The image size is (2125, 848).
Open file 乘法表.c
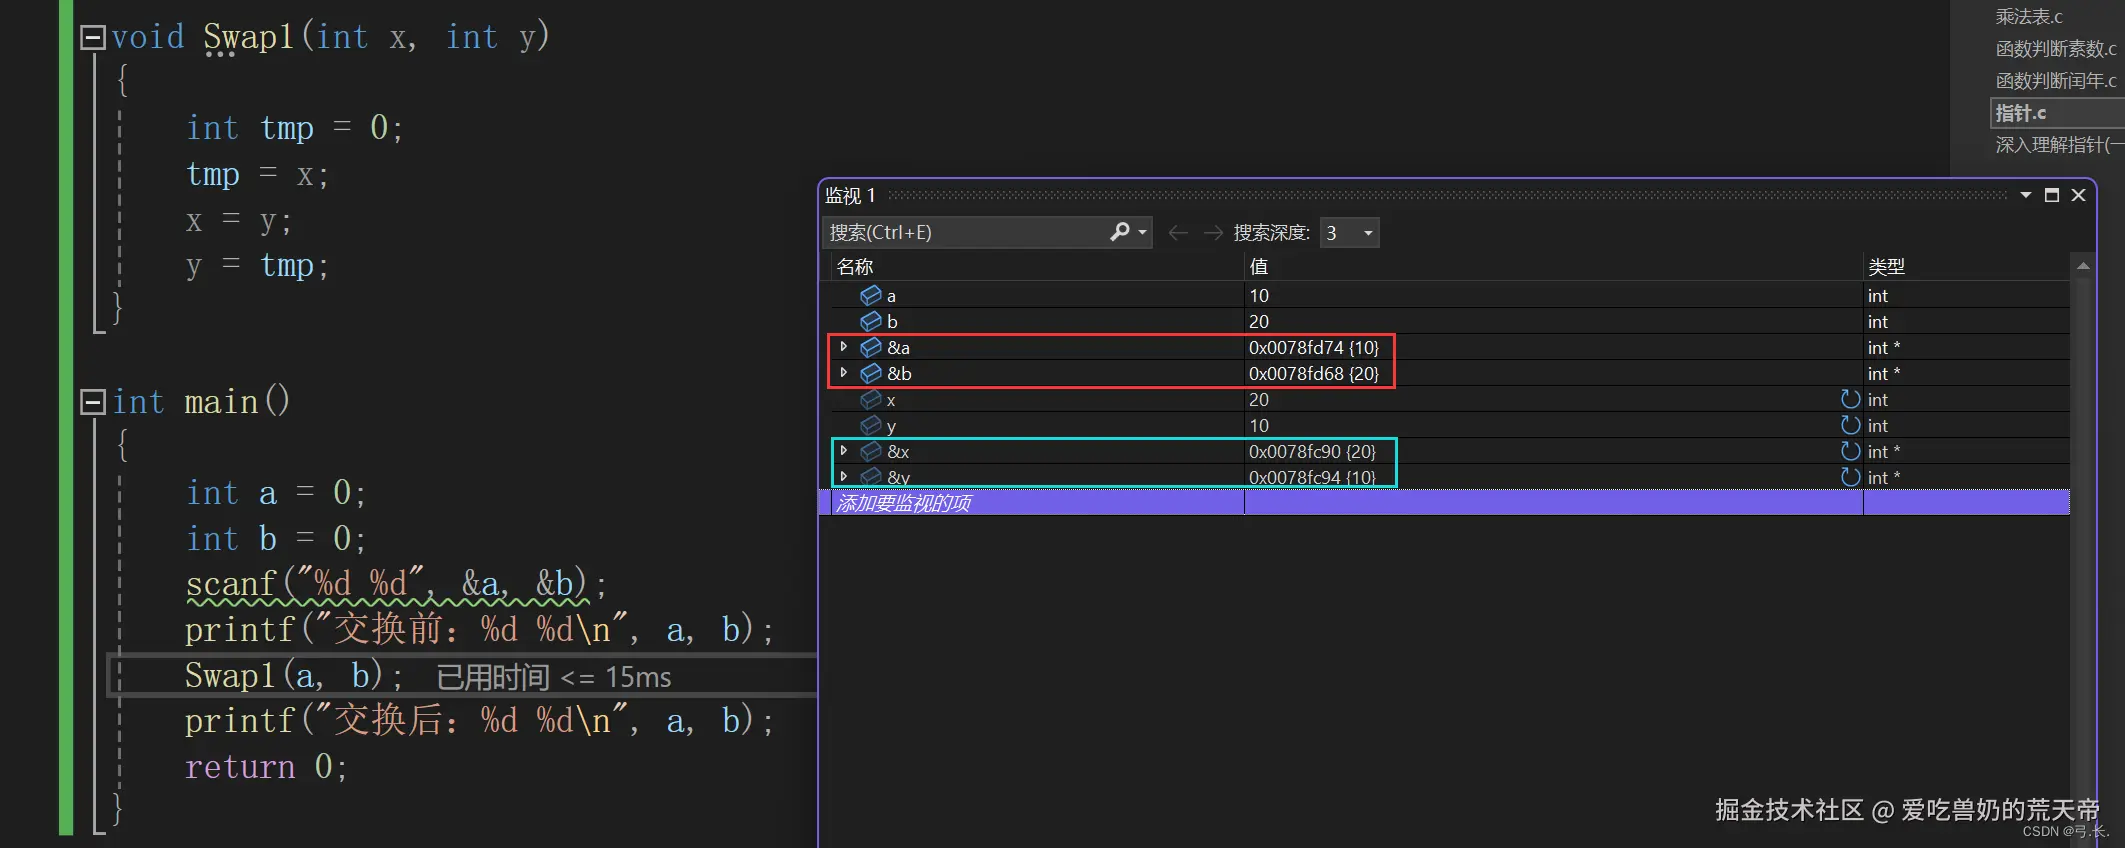(2029, 17)
